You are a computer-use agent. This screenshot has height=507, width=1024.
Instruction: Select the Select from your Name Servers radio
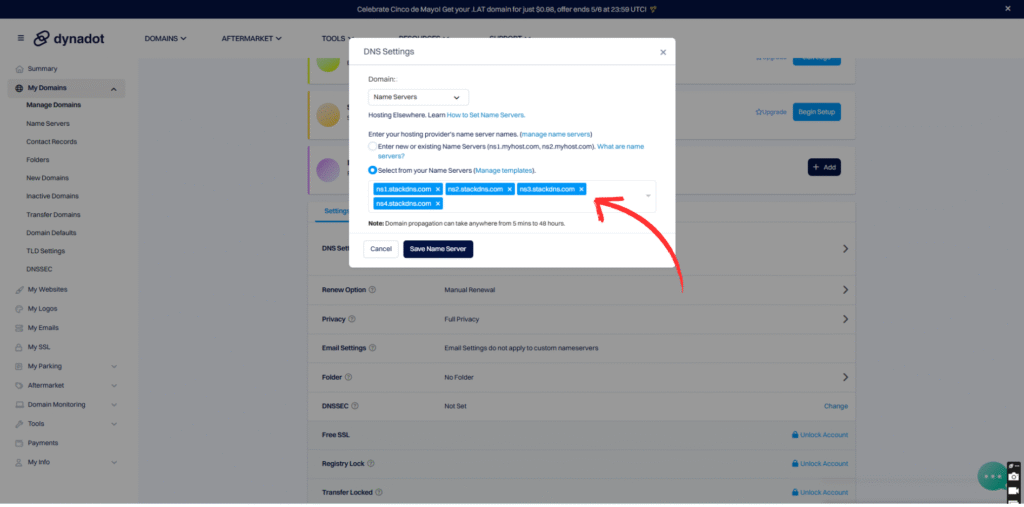tap(372, 170)
